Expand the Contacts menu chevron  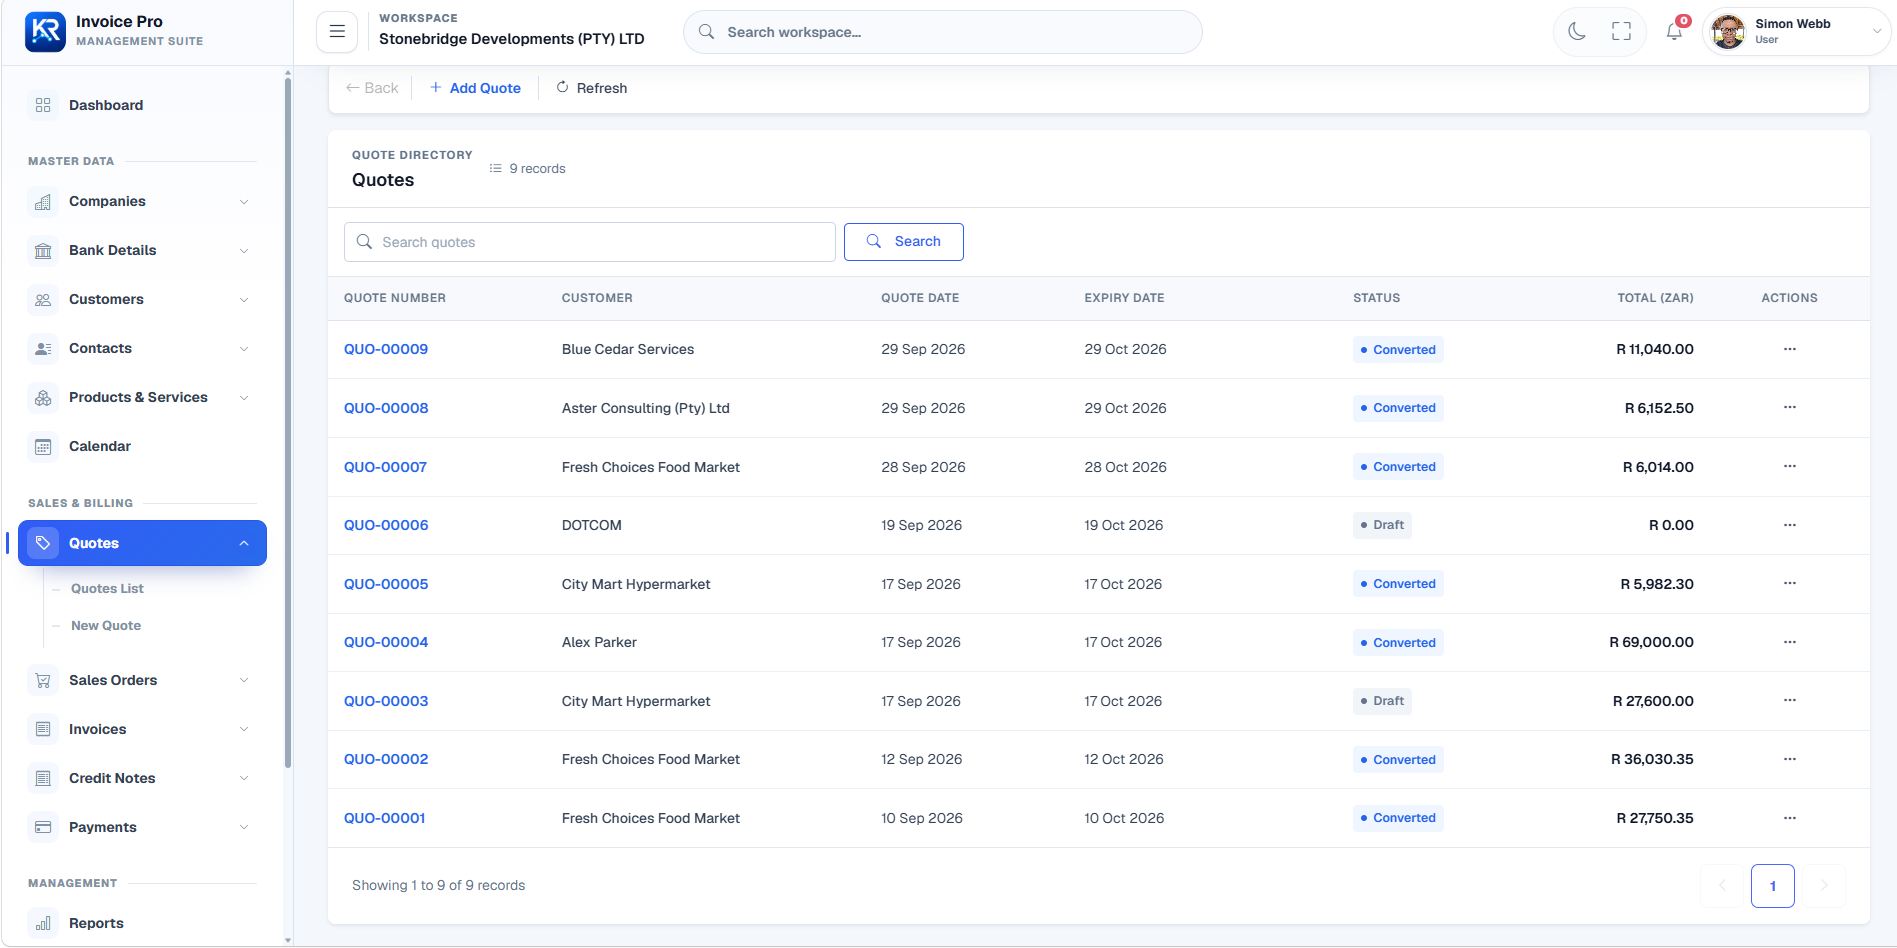pyautogui.click(x=244, y=349)
